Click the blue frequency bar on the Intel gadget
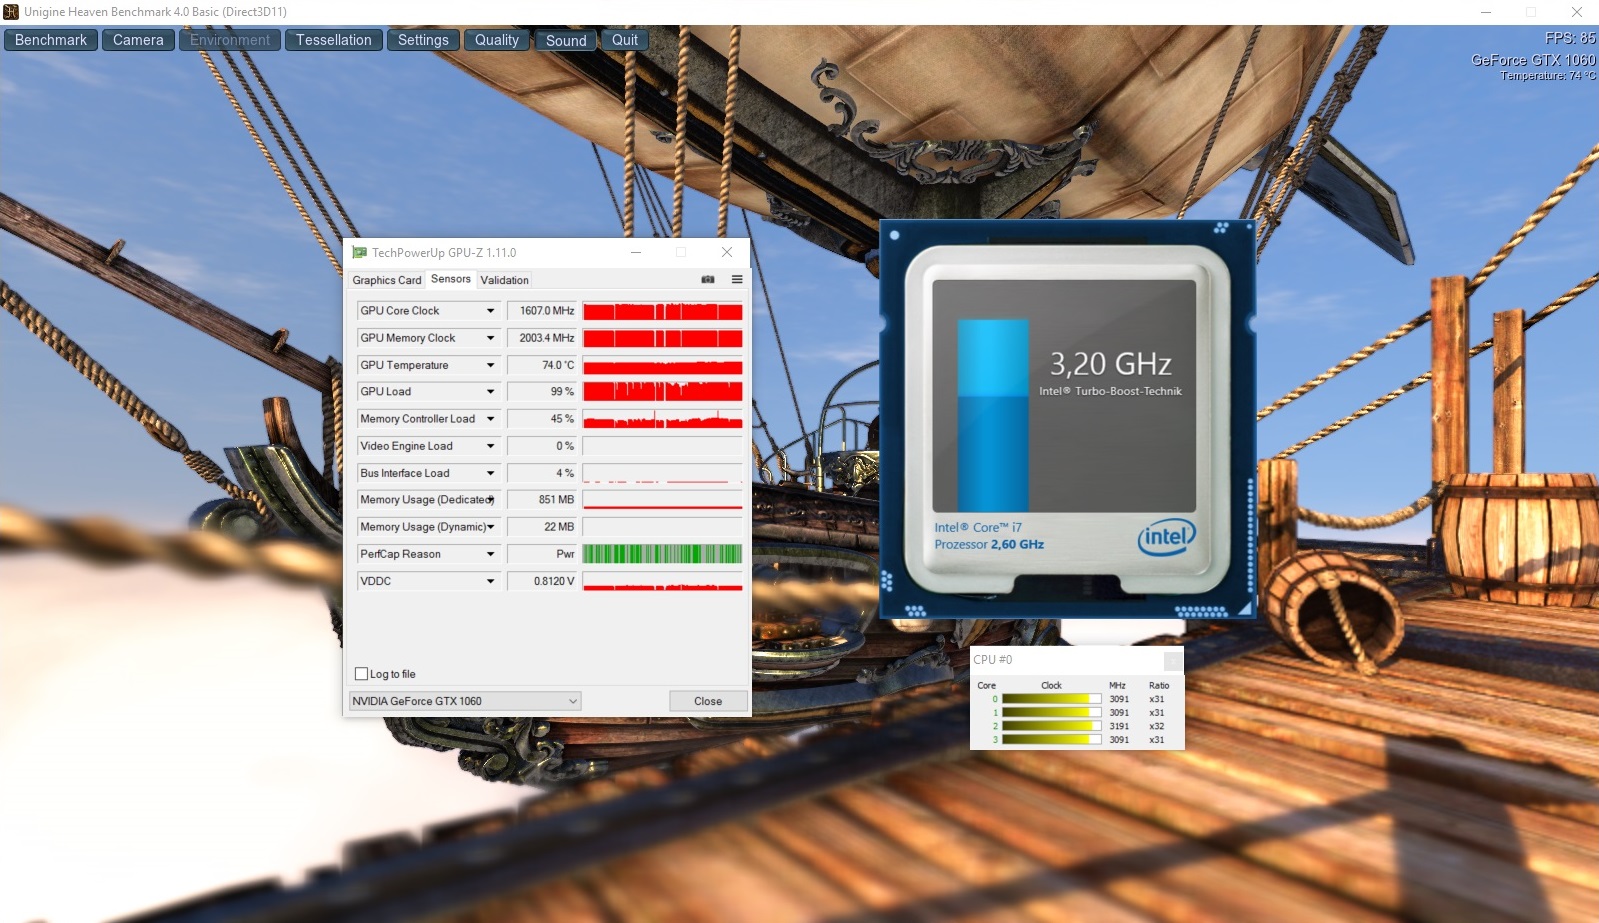 coord(993,416)
